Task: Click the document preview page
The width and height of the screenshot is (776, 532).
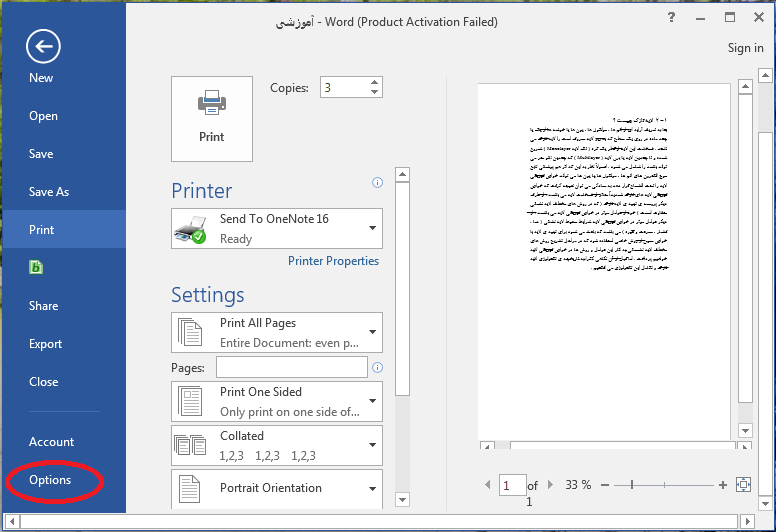Action: (x=604, y=261)
